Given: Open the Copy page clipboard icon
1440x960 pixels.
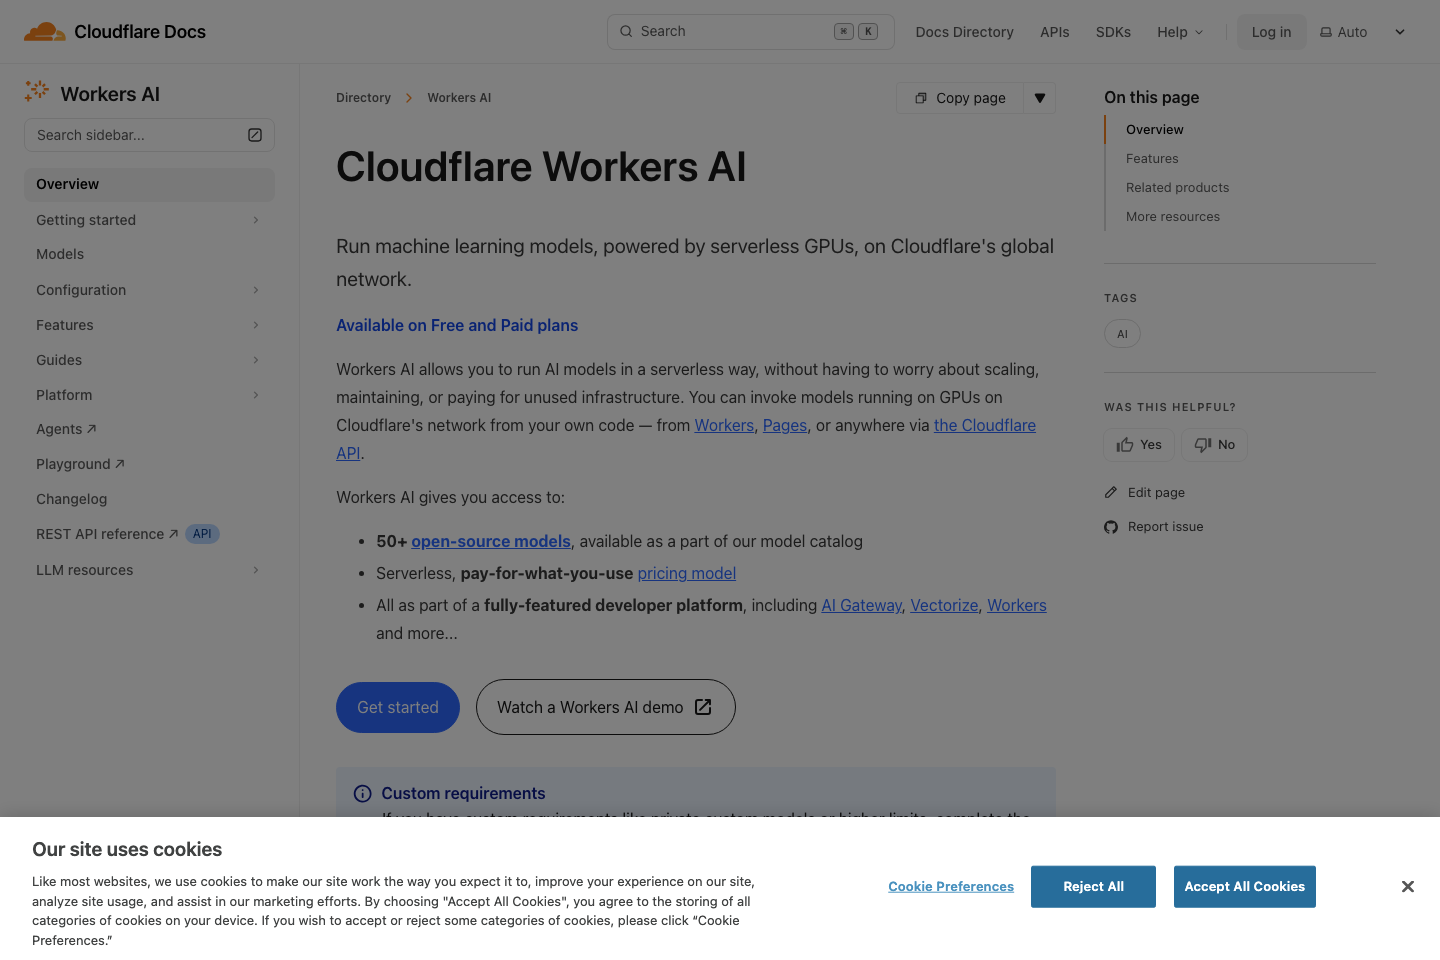Looking at the screenshot, I should click(x=920, y=98).
